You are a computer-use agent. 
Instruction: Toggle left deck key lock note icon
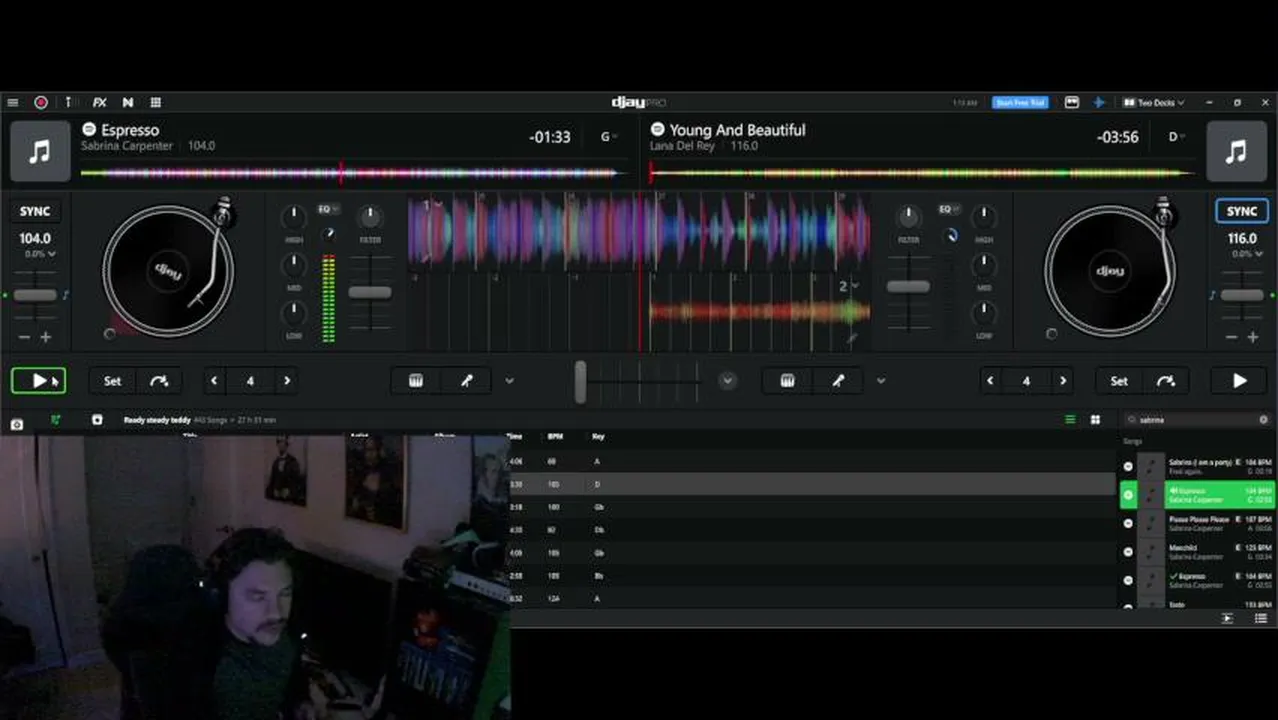point(66,295)
